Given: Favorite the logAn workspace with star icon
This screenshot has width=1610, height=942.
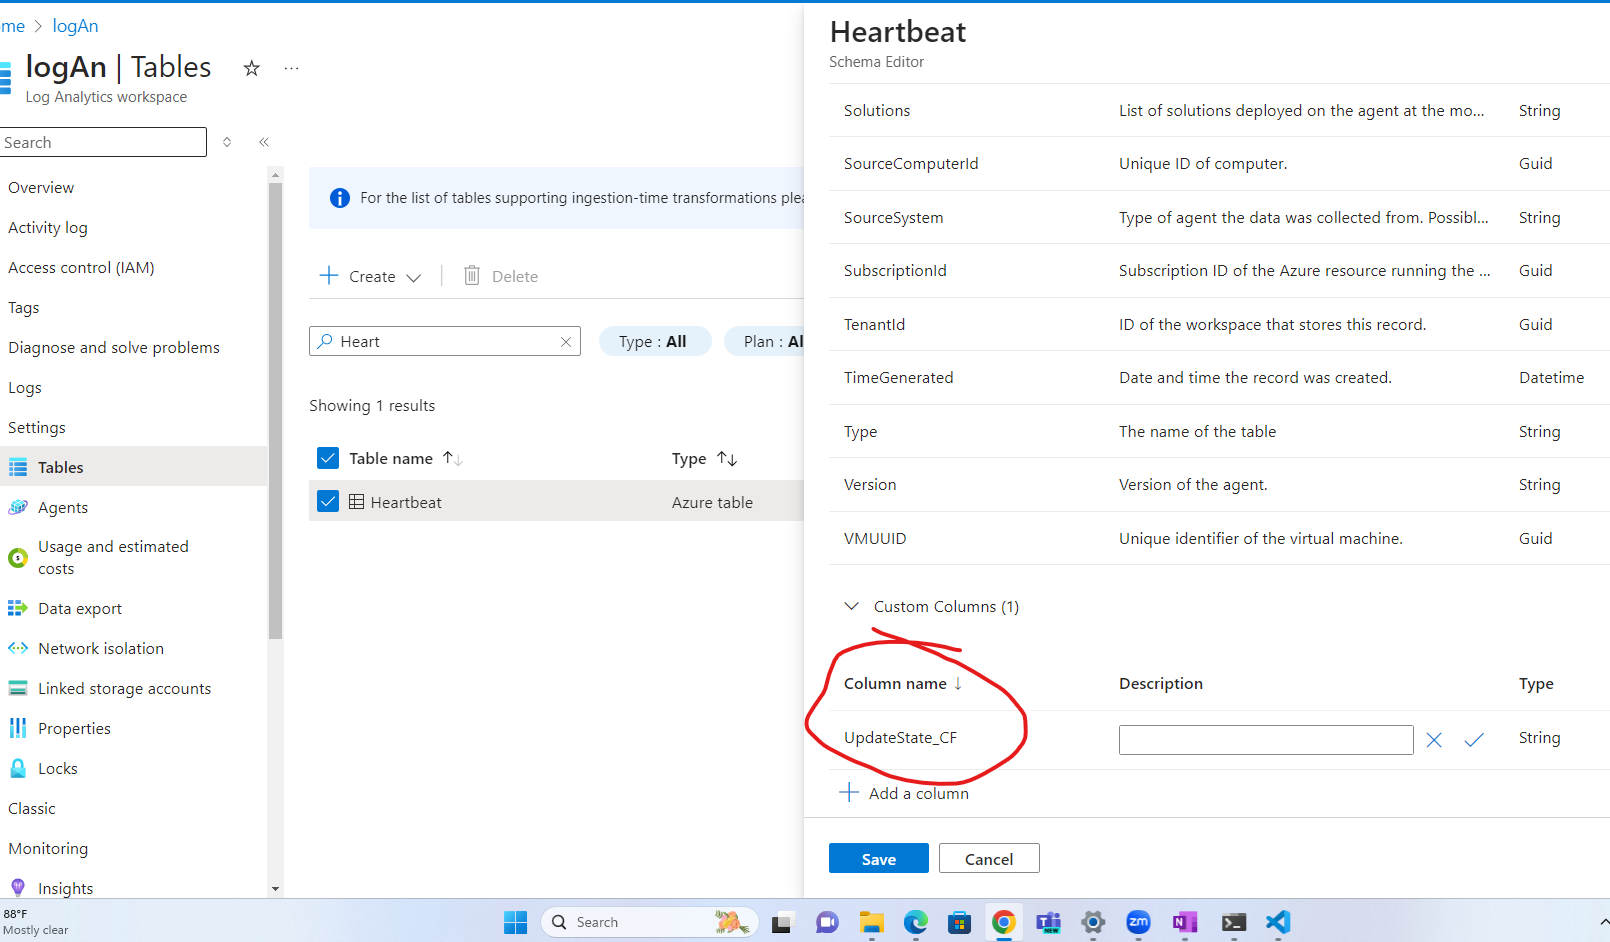Looking at the screenshot, I should 252,68.
